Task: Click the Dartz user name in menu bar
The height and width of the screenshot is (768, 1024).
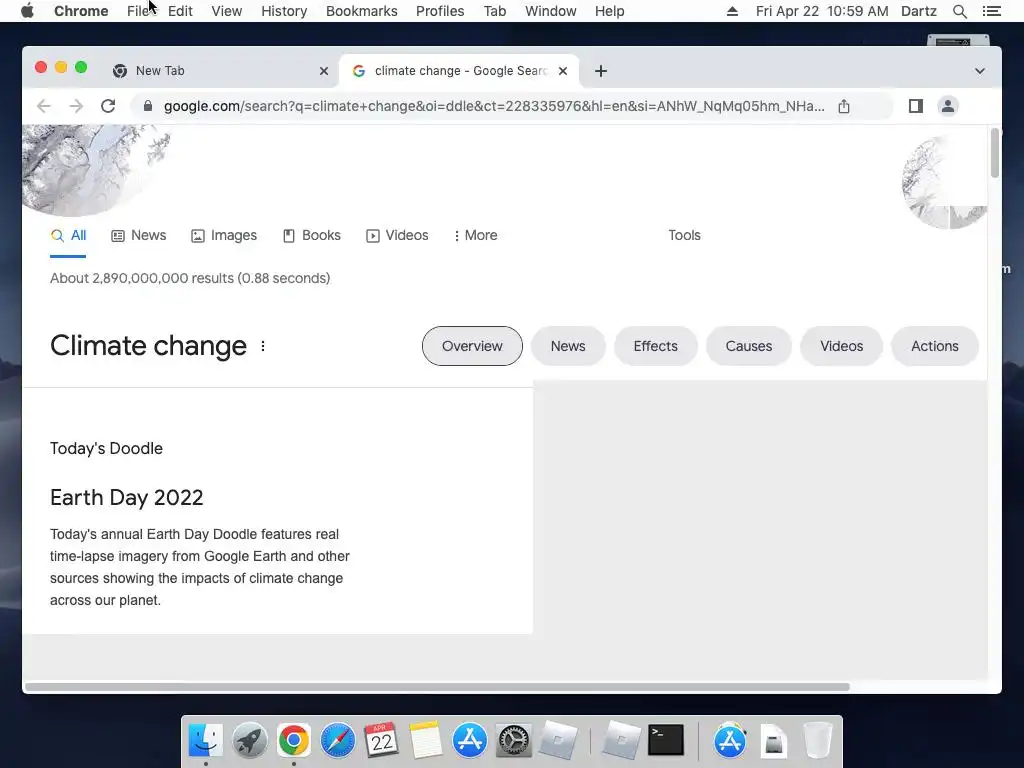Action: (x=919, y=11)
